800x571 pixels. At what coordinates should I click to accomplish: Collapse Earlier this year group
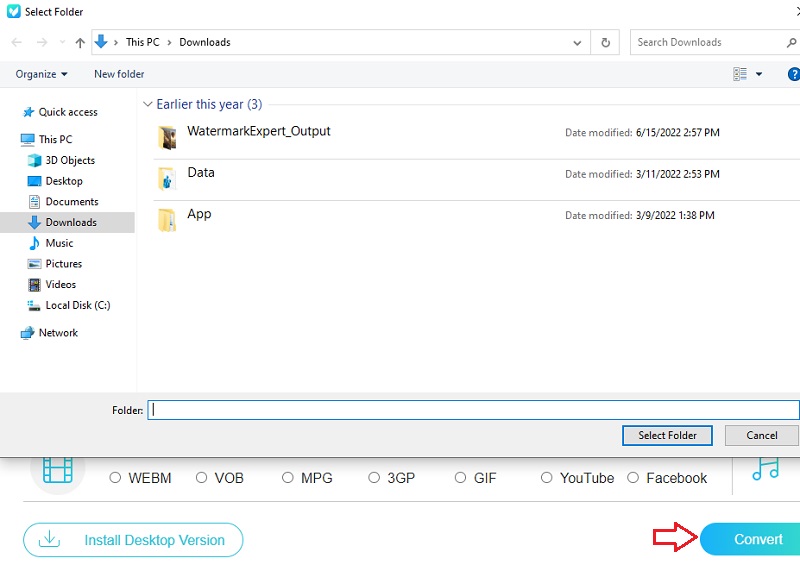pyautogui.click(x=147, y=104)
